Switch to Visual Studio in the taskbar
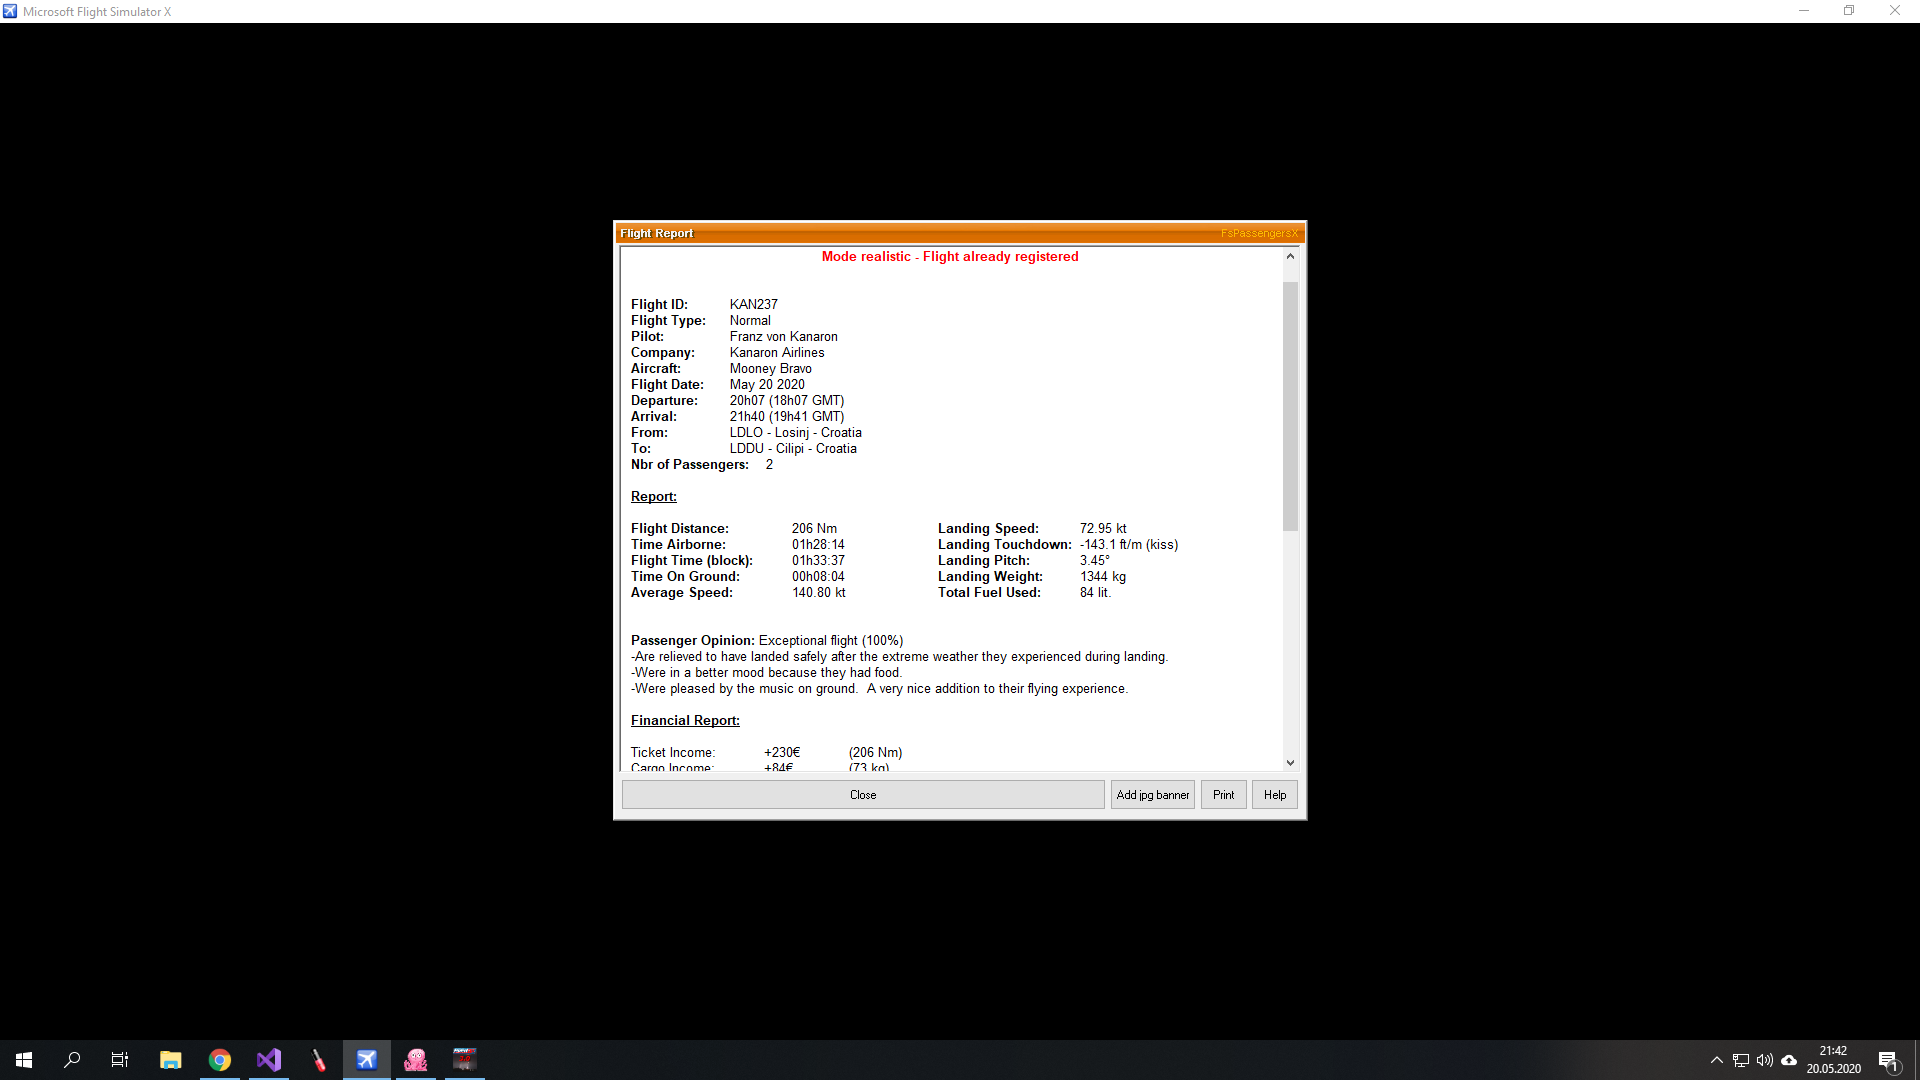 (x=269, y=1060)
